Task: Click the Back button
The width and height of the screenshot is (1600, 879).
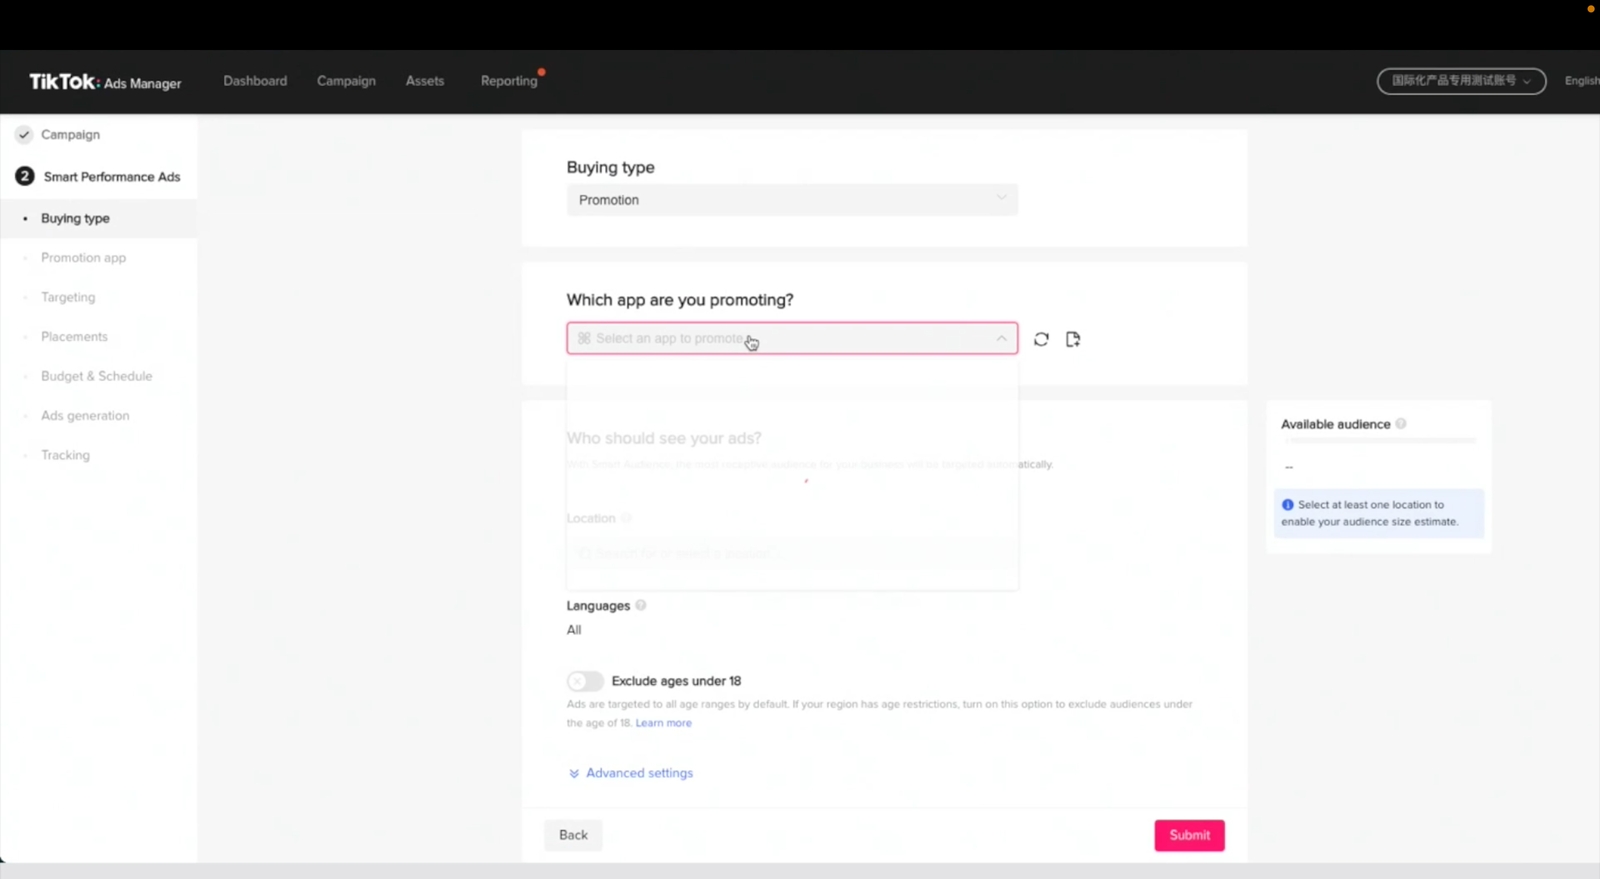Action: click(x=573, y=835)
